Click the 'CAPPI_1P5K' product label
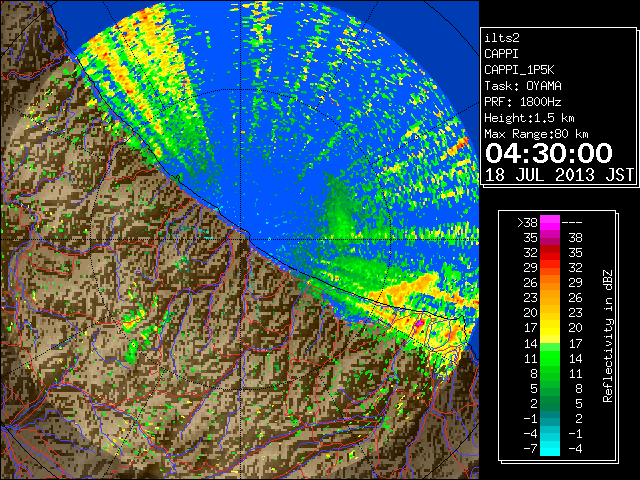640x480 pixels. (x=519, y=70)
